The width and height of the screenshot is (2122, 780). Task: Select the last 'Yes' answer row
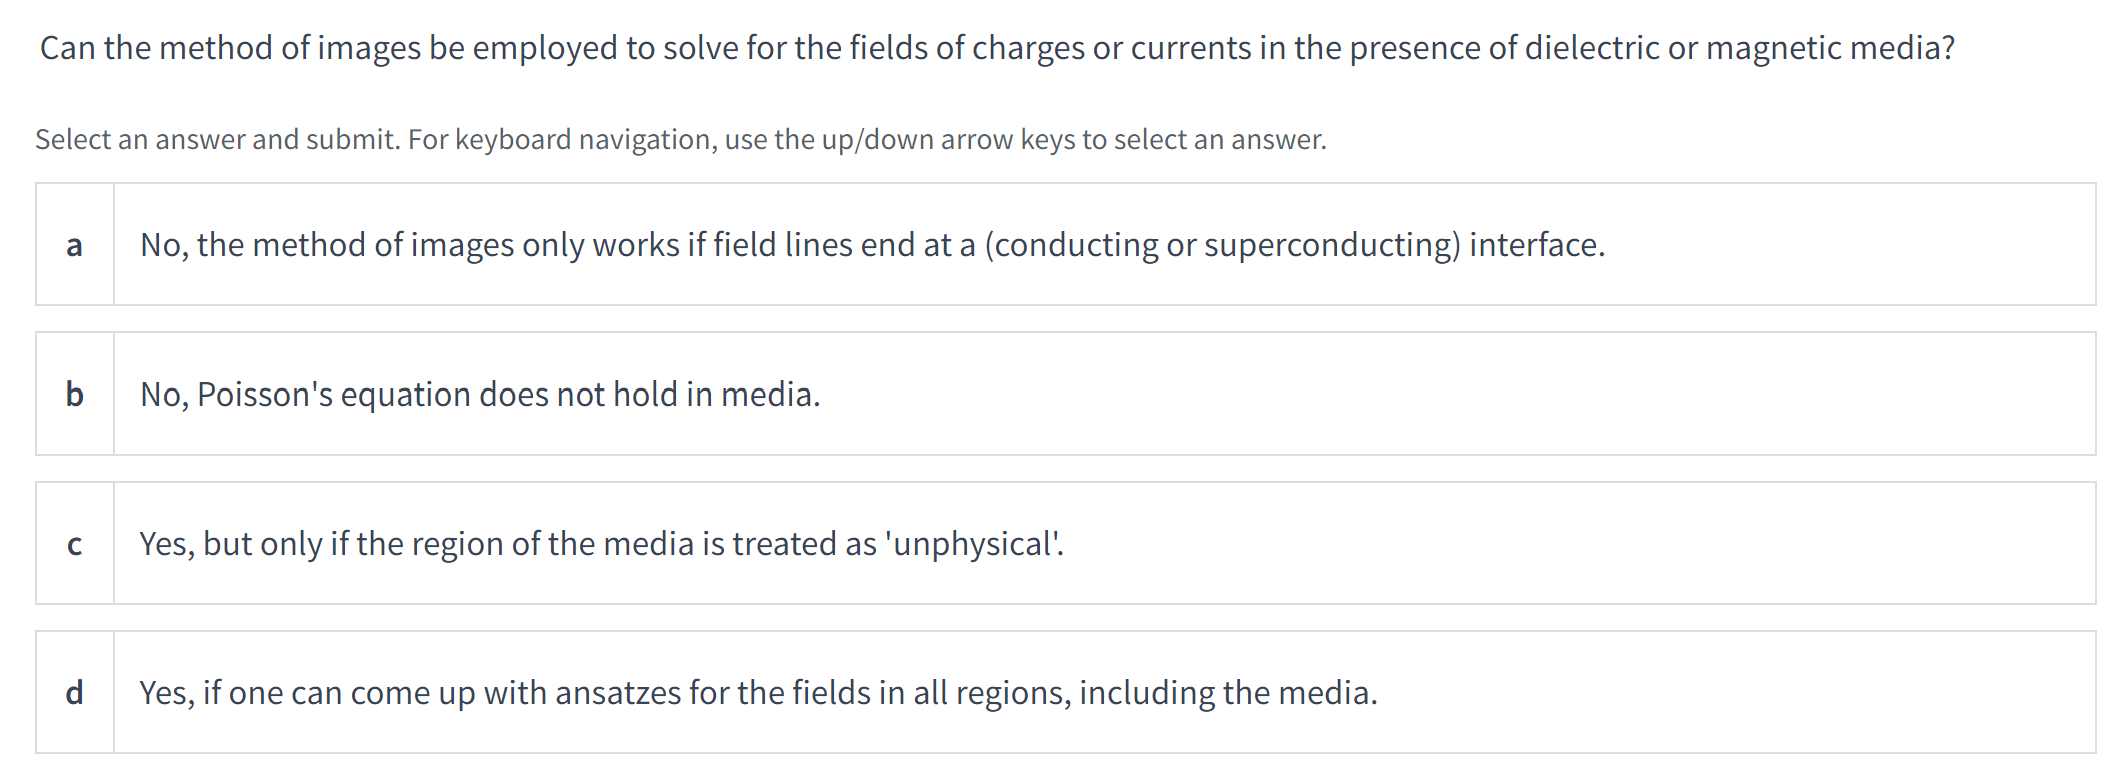click(x=1000, y=690)
